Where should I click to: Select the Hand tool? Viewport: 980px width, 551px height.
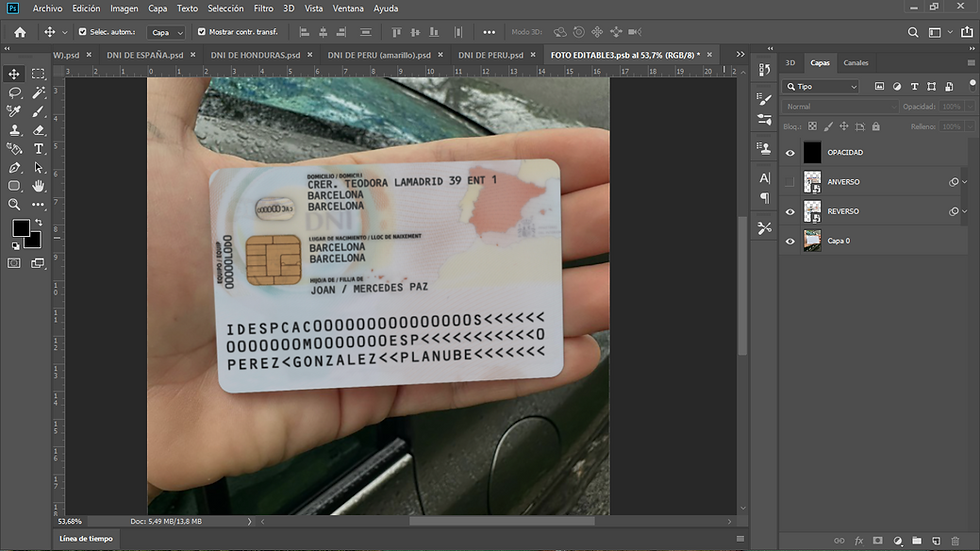click(x=38, y=186)
